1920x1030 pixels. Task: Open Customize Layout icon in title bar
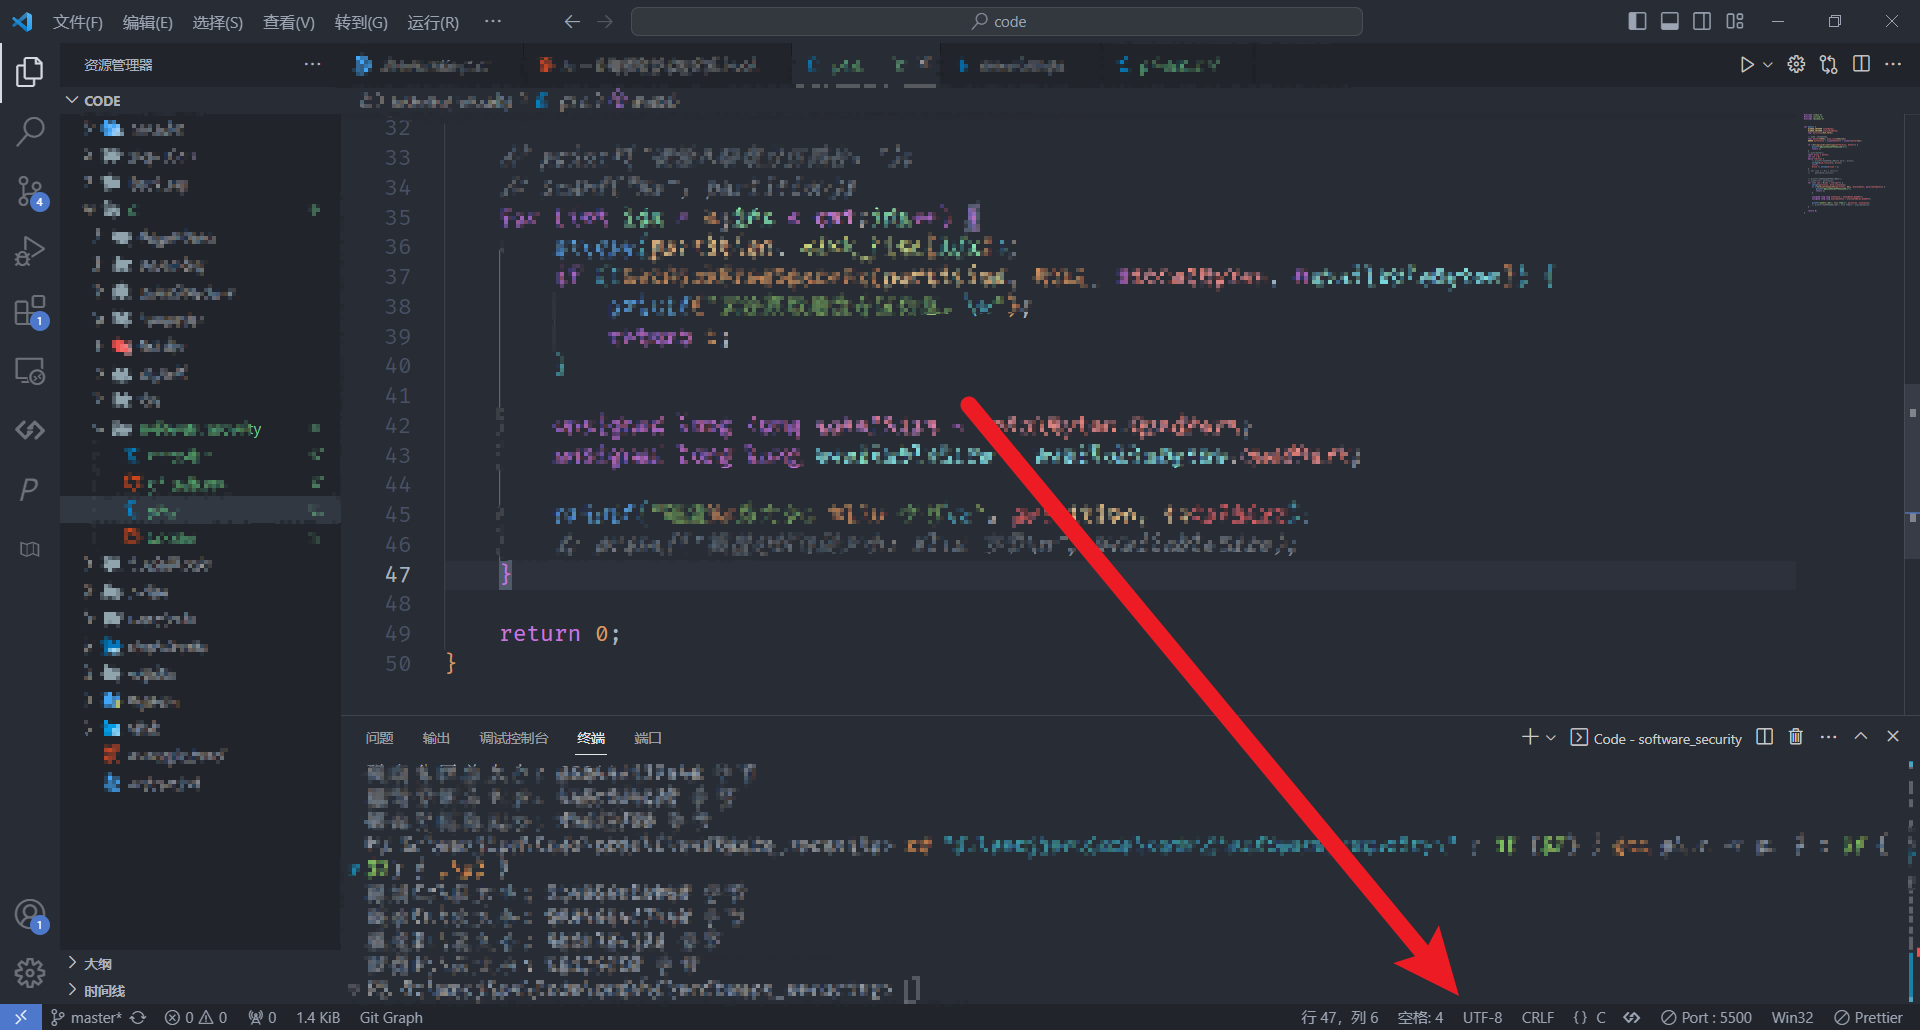pyautogui.click(x=1735, y=21)
